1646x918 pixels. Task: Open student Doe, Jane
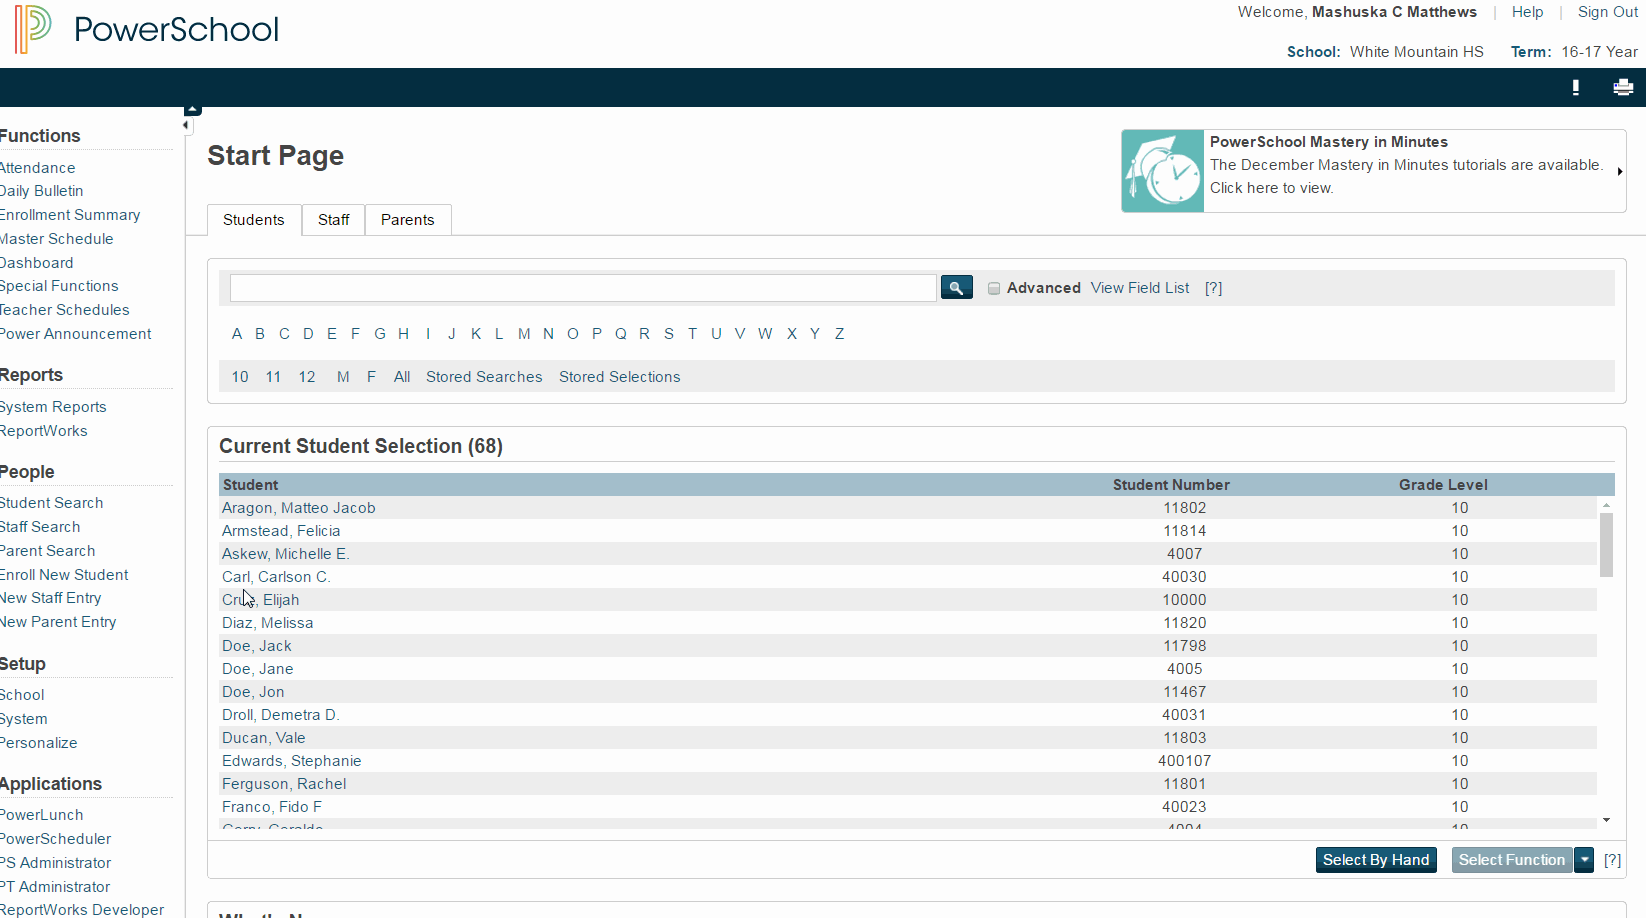click(258, 669)
